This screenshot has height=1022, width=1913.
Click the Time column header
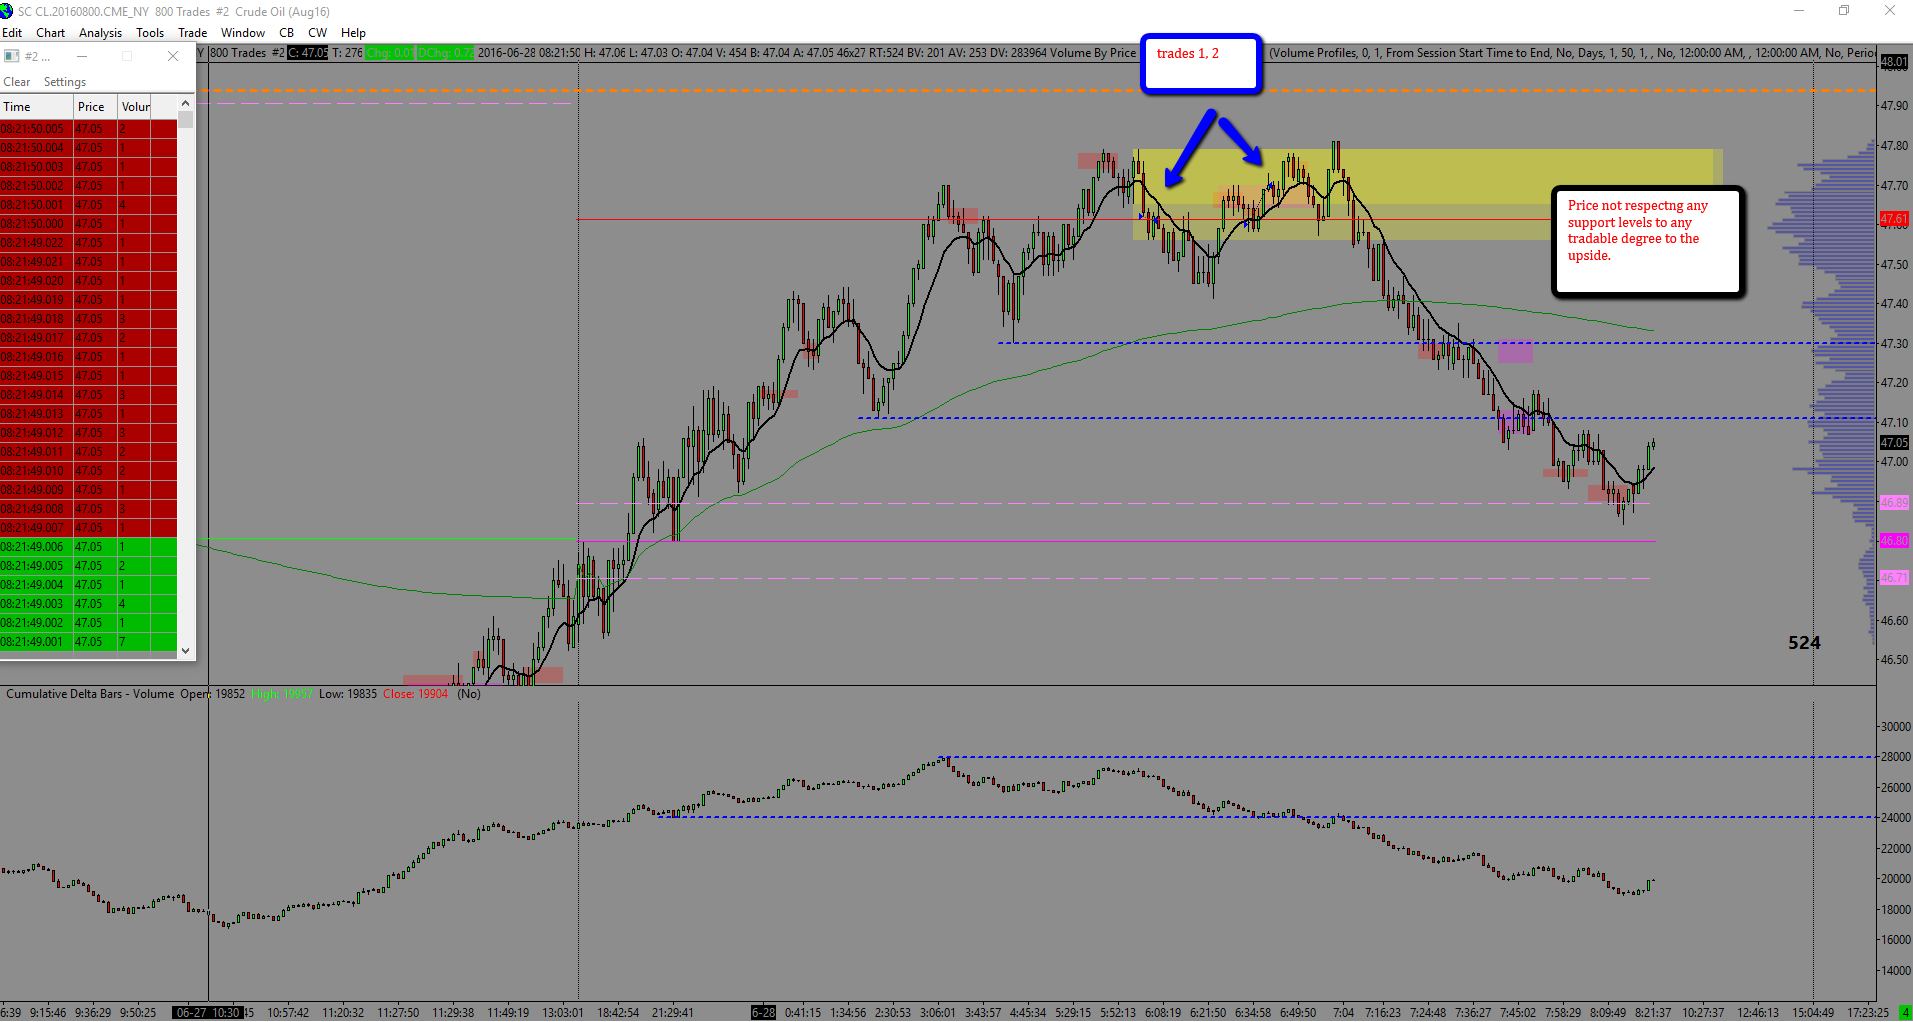click(37, 107)
